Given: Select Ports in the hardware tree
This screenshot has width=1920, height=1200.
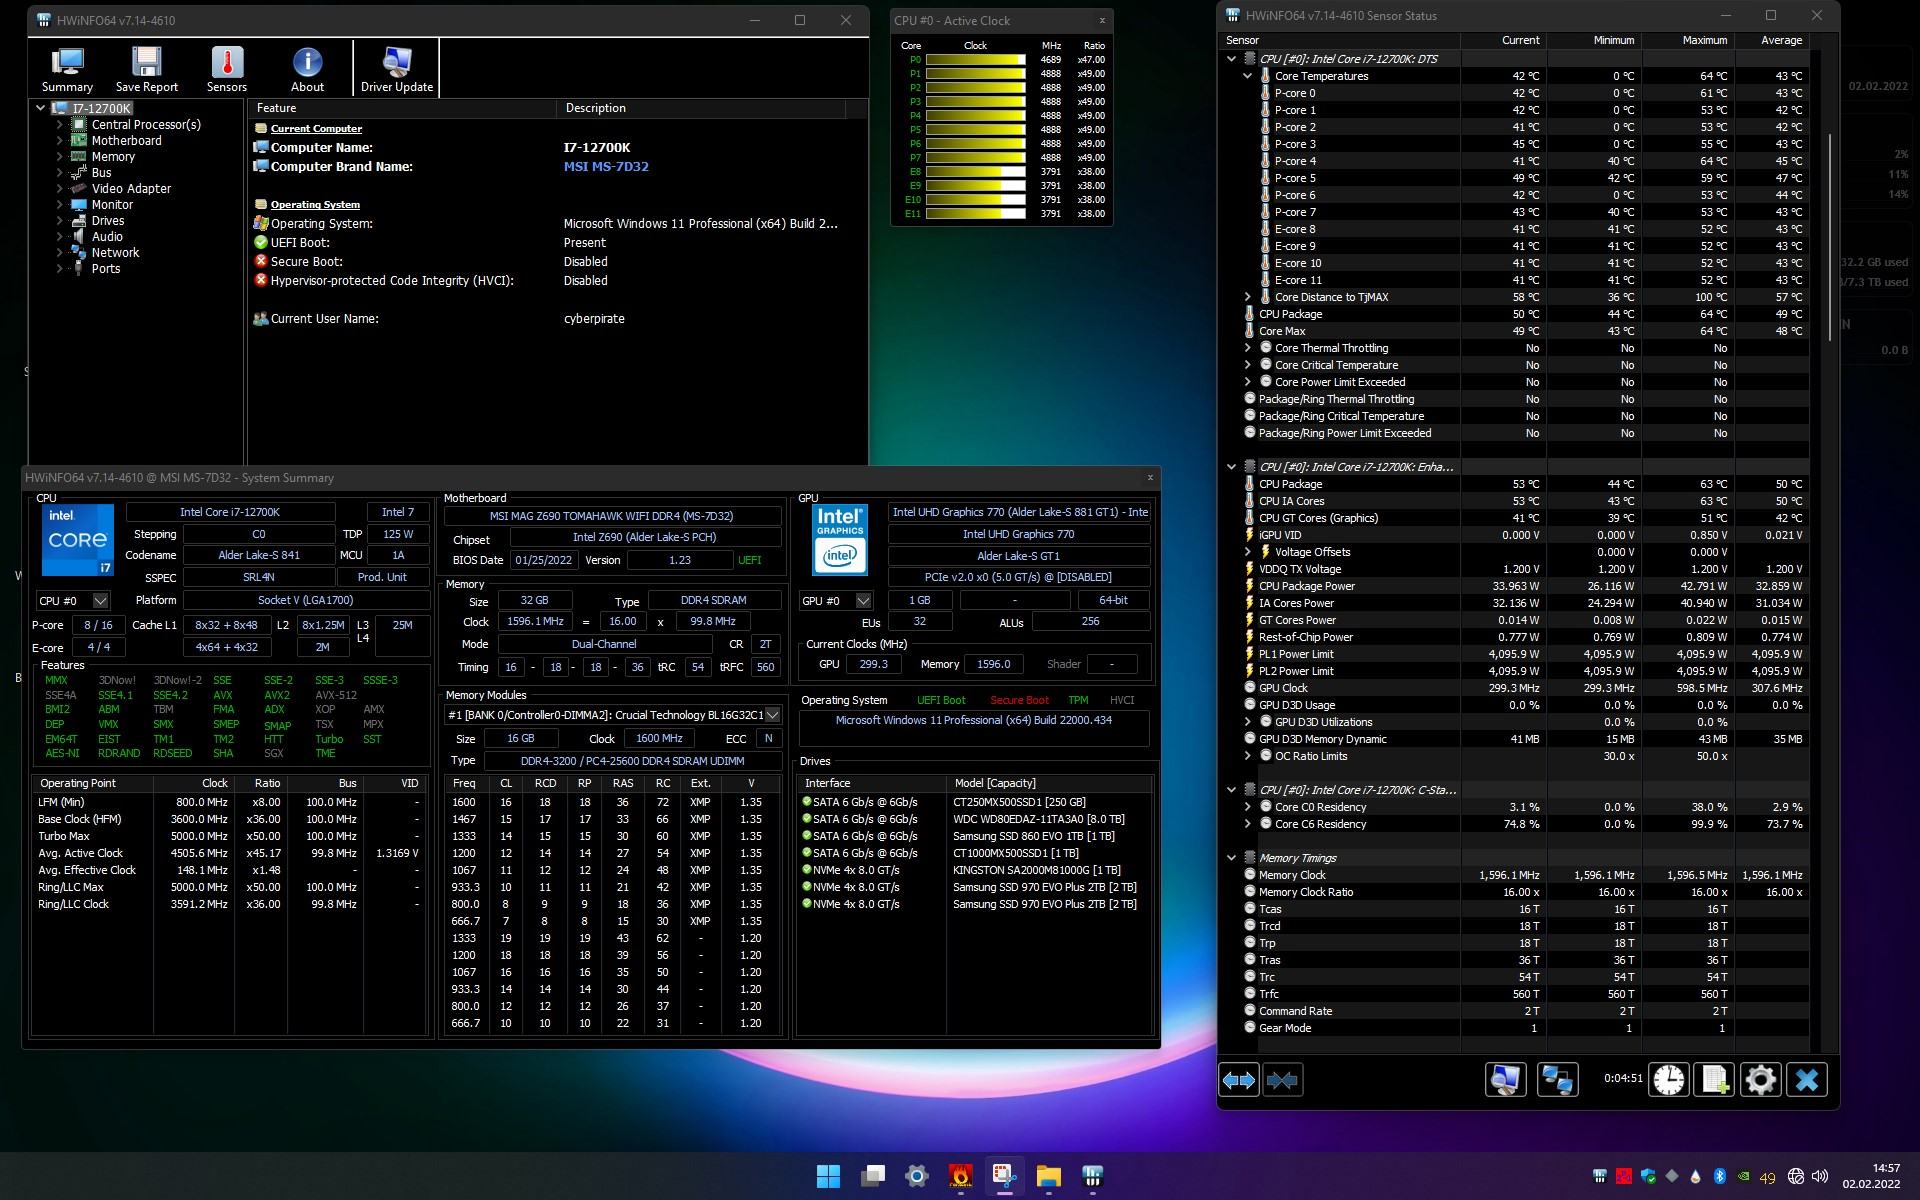Looking at the screenshot, I should (105, 269).
